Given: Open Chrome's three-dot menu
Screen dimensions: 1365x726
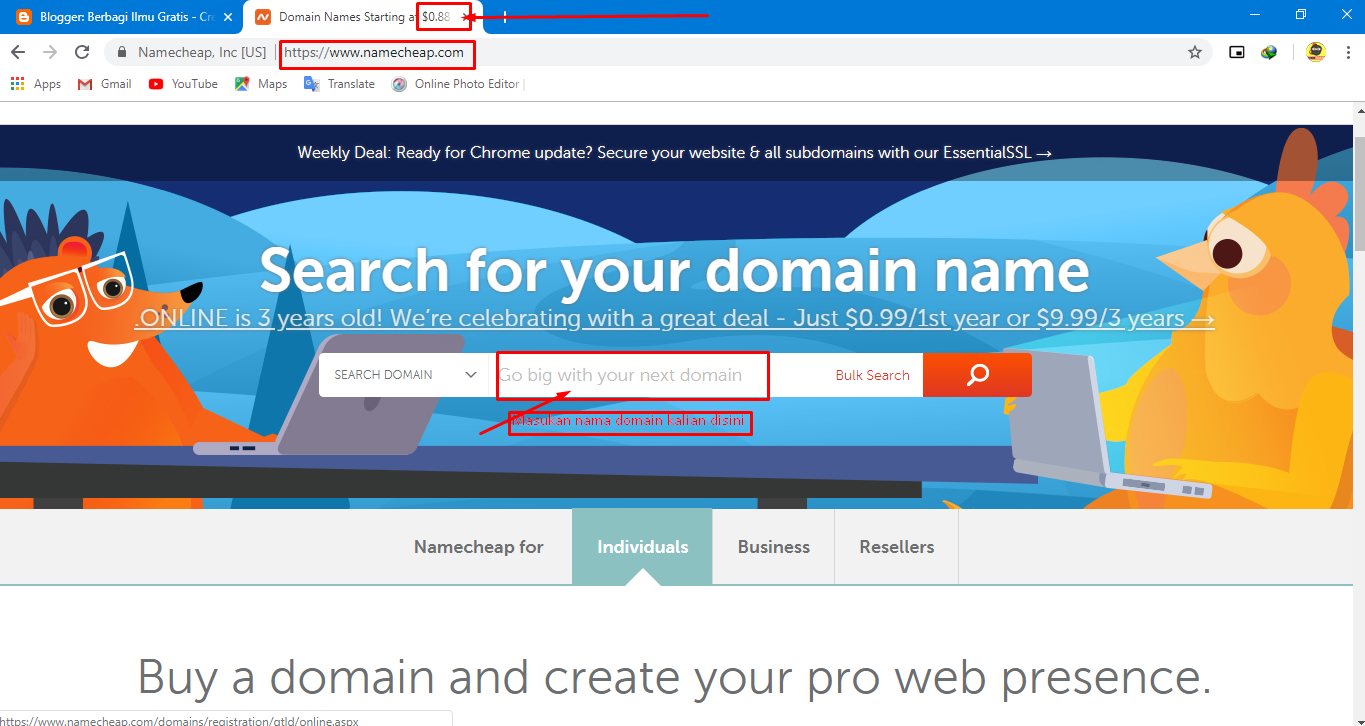Looking at the screenshot, I should (1347, 52).
